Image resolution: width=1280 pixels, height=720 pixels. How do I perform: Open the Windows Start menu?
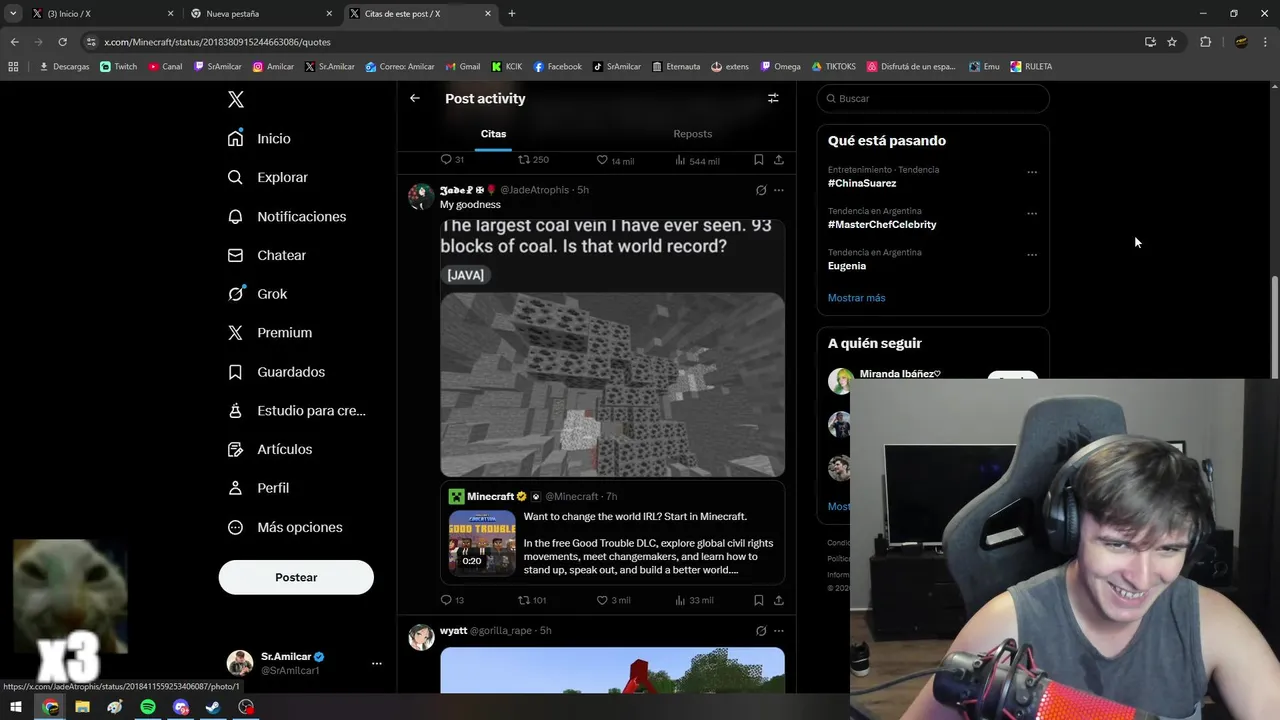[x=16, y=707]
